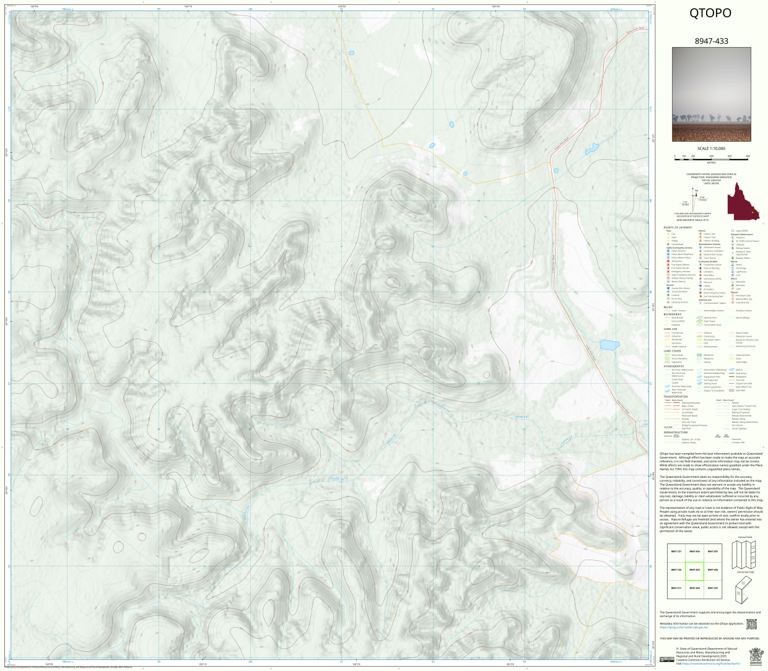This screenshot has height=671, width=768.
Task: Click the LAND USE legend heading
Action: [x=670, y=329]
